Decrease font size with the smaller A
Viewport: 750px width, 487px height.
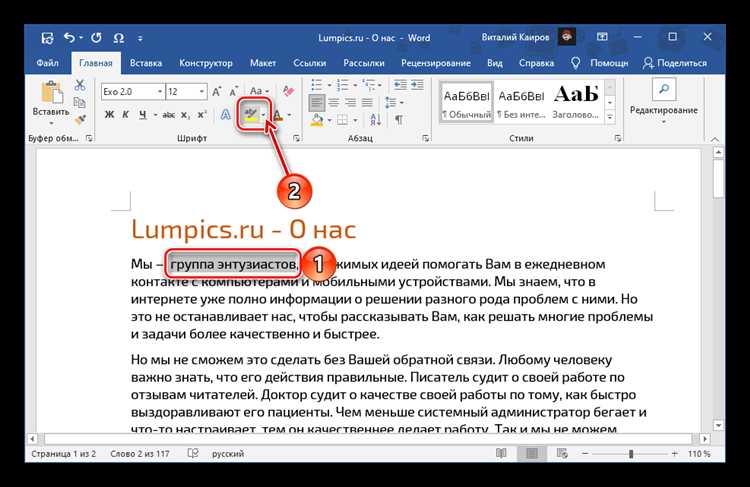(233, 91)
